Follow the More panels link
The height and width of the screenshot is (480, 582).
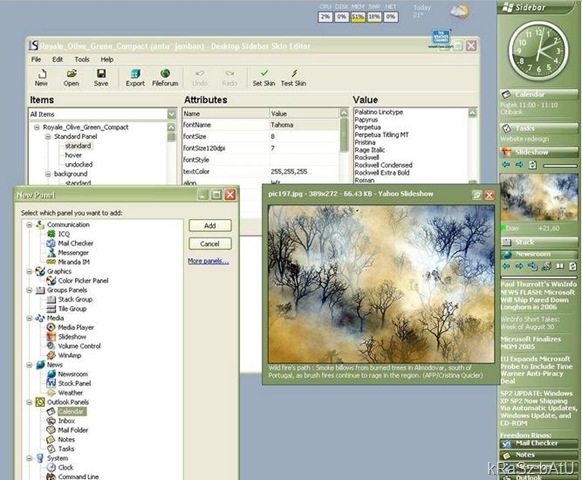click(x=208, y=261)
